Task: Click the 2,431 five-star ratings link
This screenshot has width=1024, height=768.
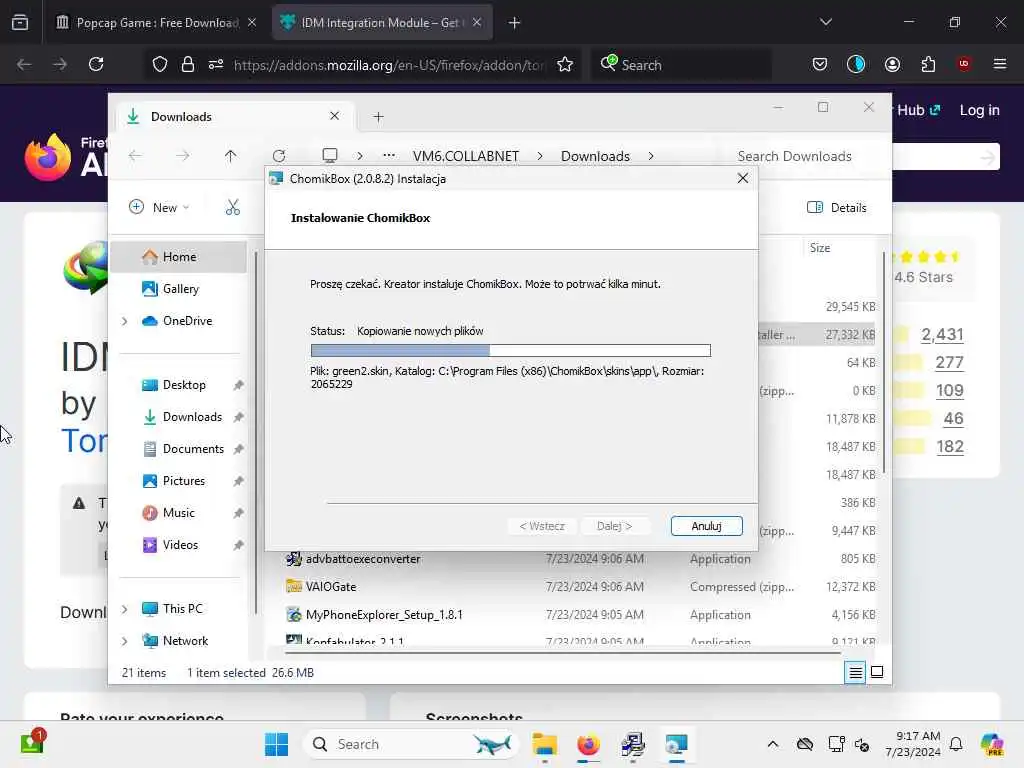Action: point(942,334)
